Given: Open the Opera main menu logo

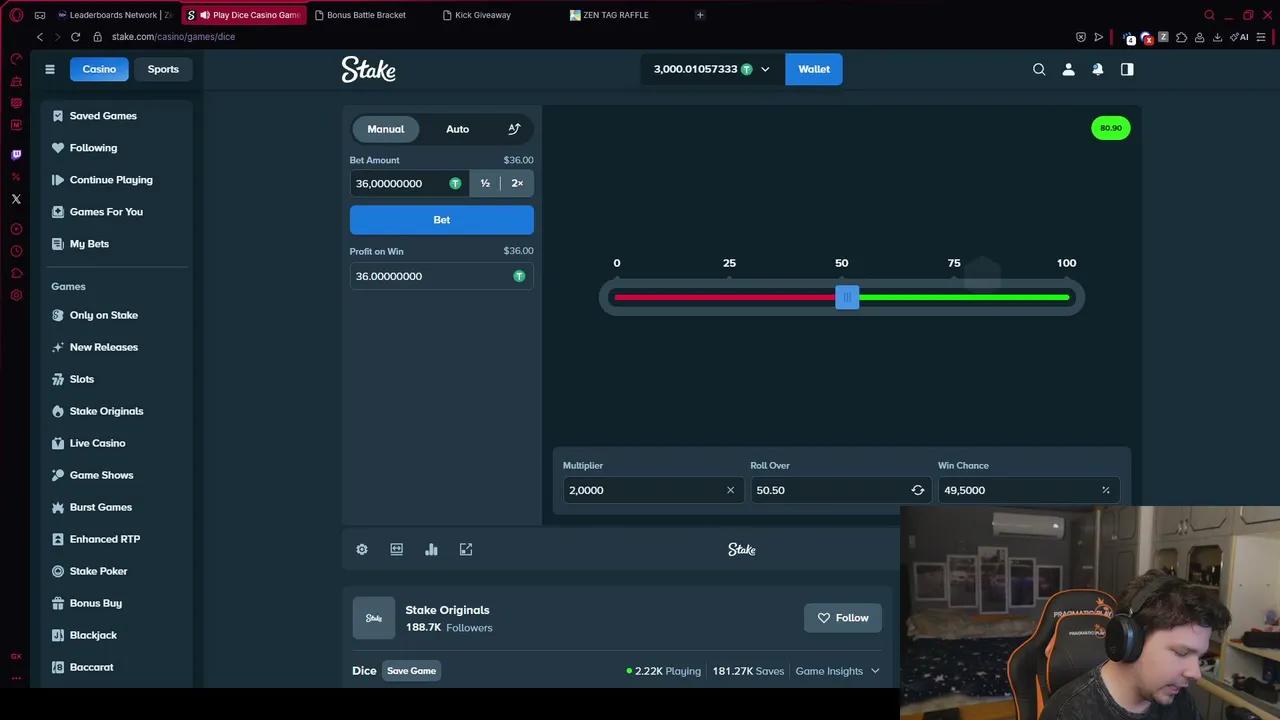Looking at the screenshot, I should (16, 15).
